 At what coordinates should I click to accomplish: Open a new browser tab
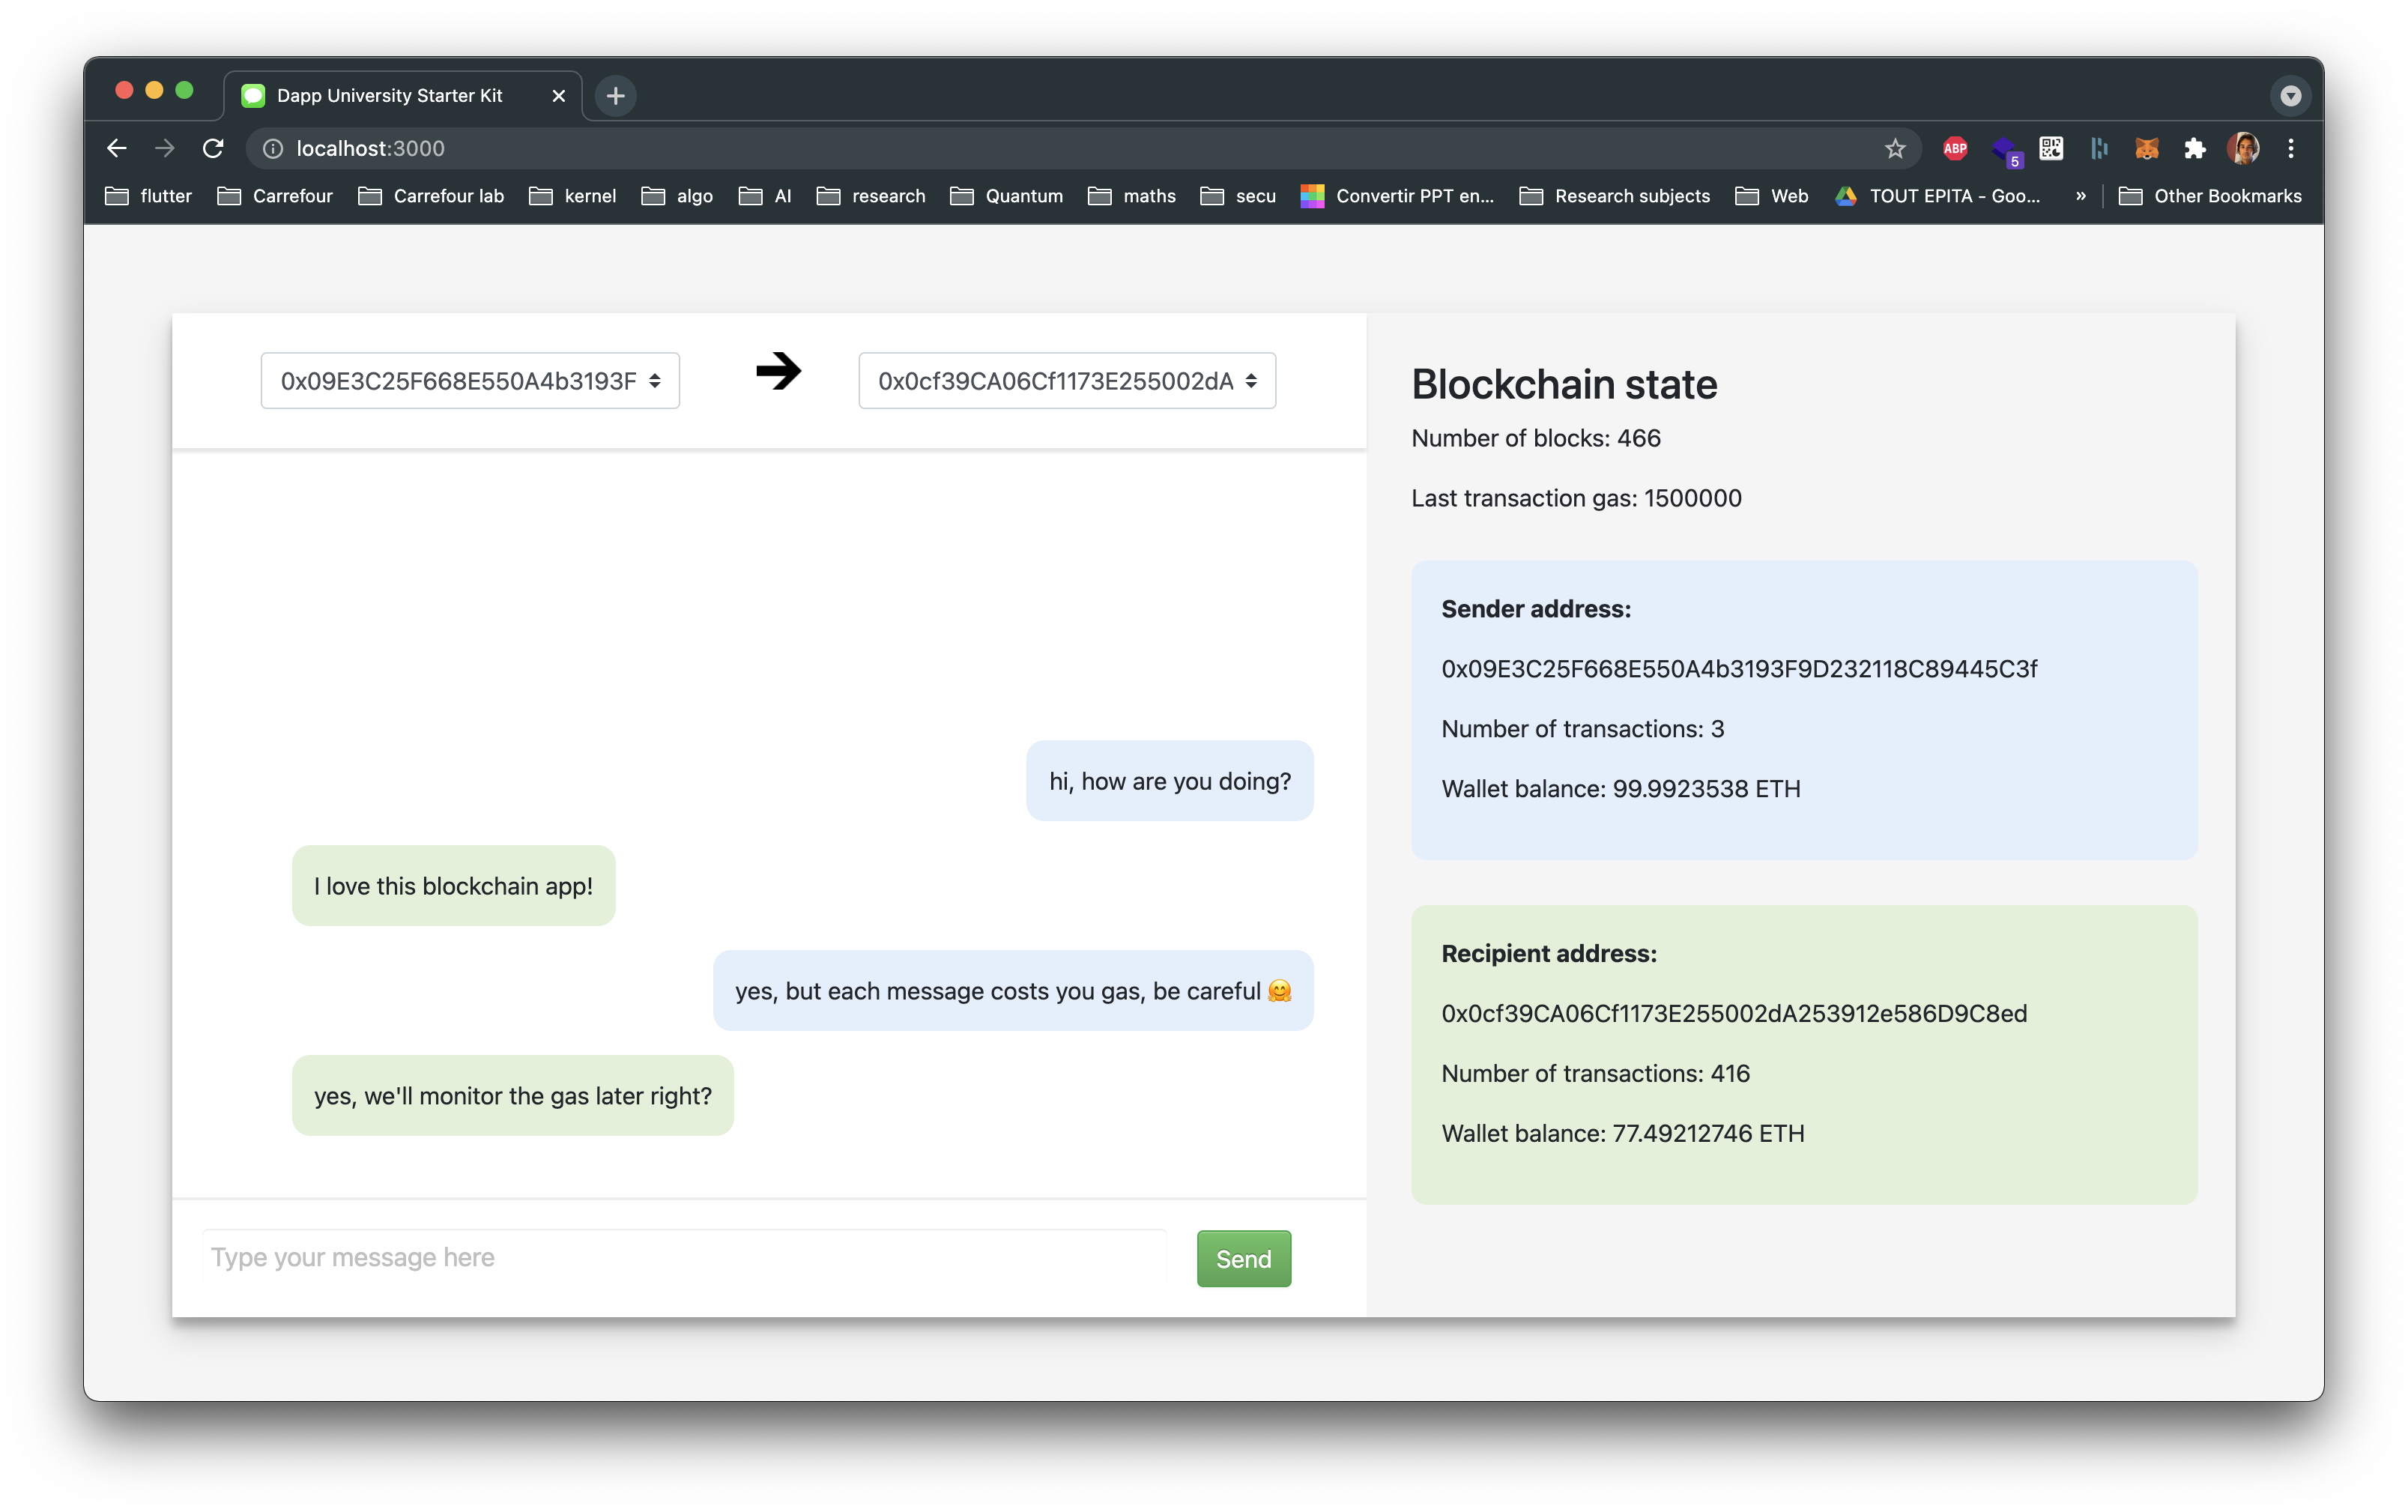click(x=615, y=96)
